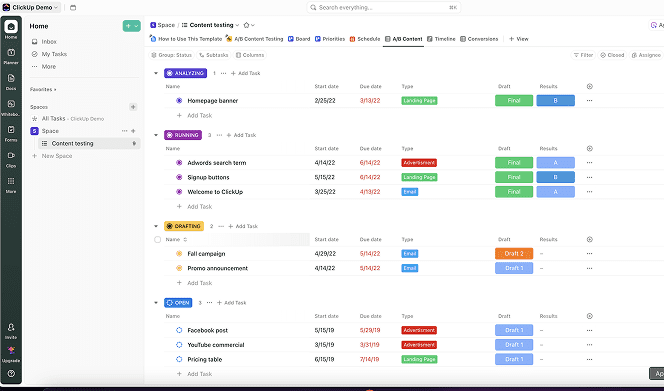Click due date 7/14/19 of Pricing table
664x391 pixels.
pos(370,359)
